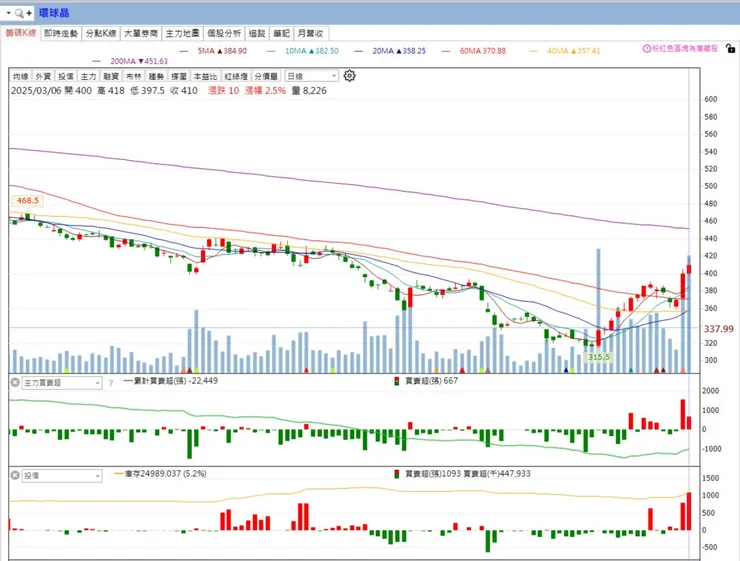Toggle the 外資 overlay button

(x=43, y=76)
